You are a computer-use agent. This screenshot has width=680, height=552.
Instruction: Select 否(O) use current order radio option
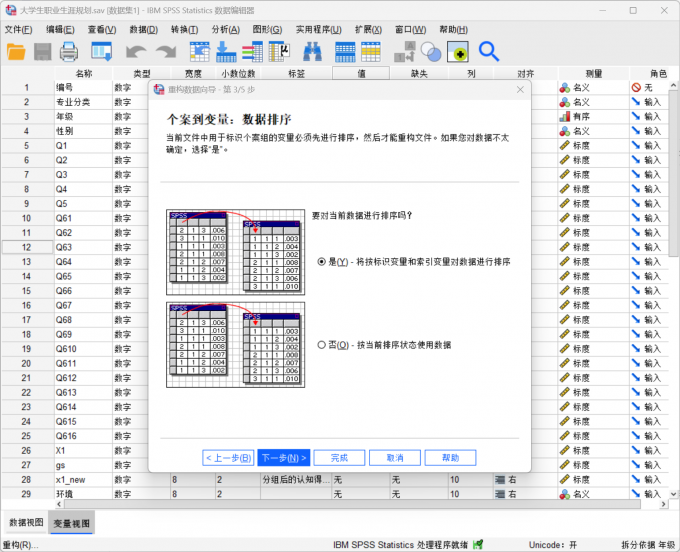(321, 345)
